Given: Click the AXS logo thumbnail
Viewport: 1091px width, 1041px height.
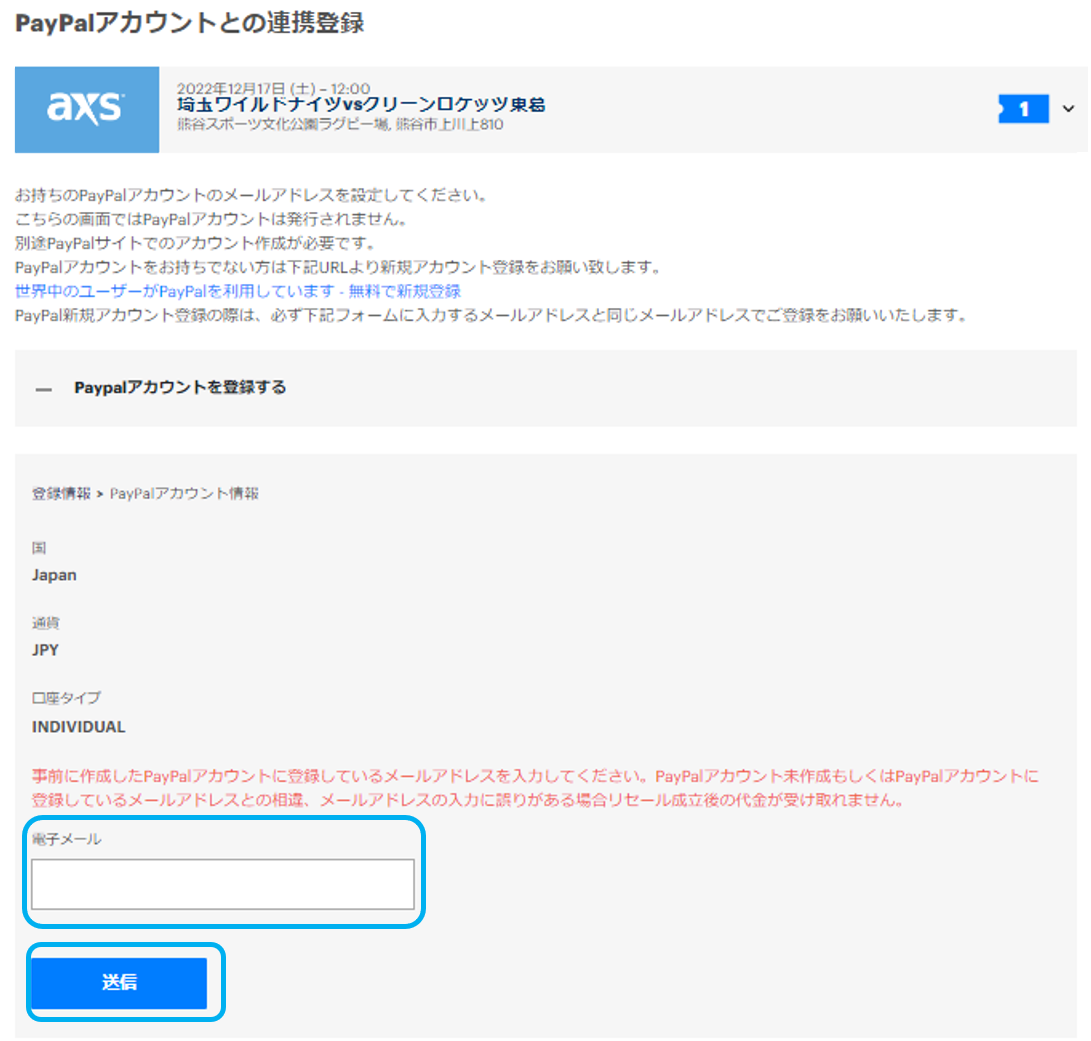Looking at the screenshot, I should pyautogui.click(x=87, y=109).
